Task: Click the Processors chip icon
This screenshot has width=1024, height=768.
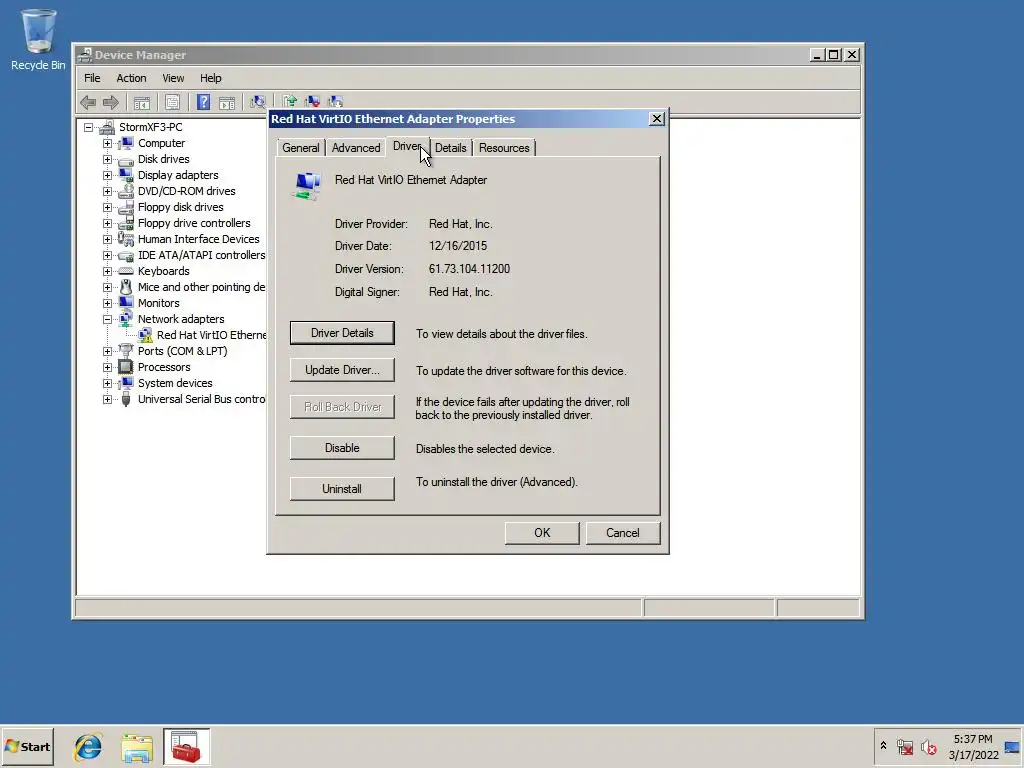Action: (126, 367)
